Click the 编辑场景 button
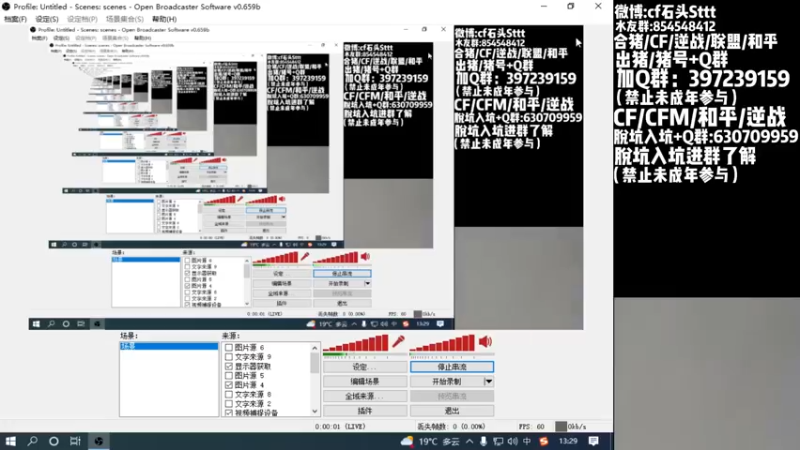The image size is (800, 450). (365, 381)
